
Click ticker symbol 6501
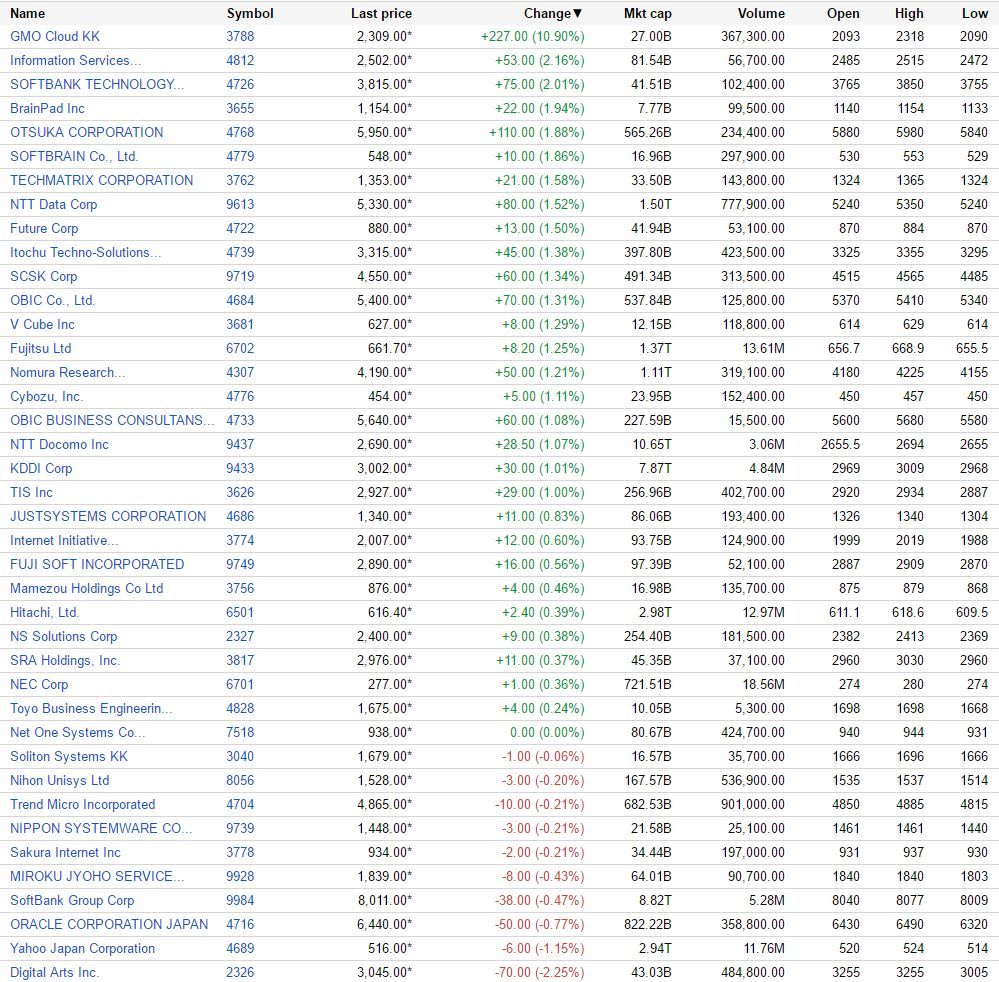(240, 612)
